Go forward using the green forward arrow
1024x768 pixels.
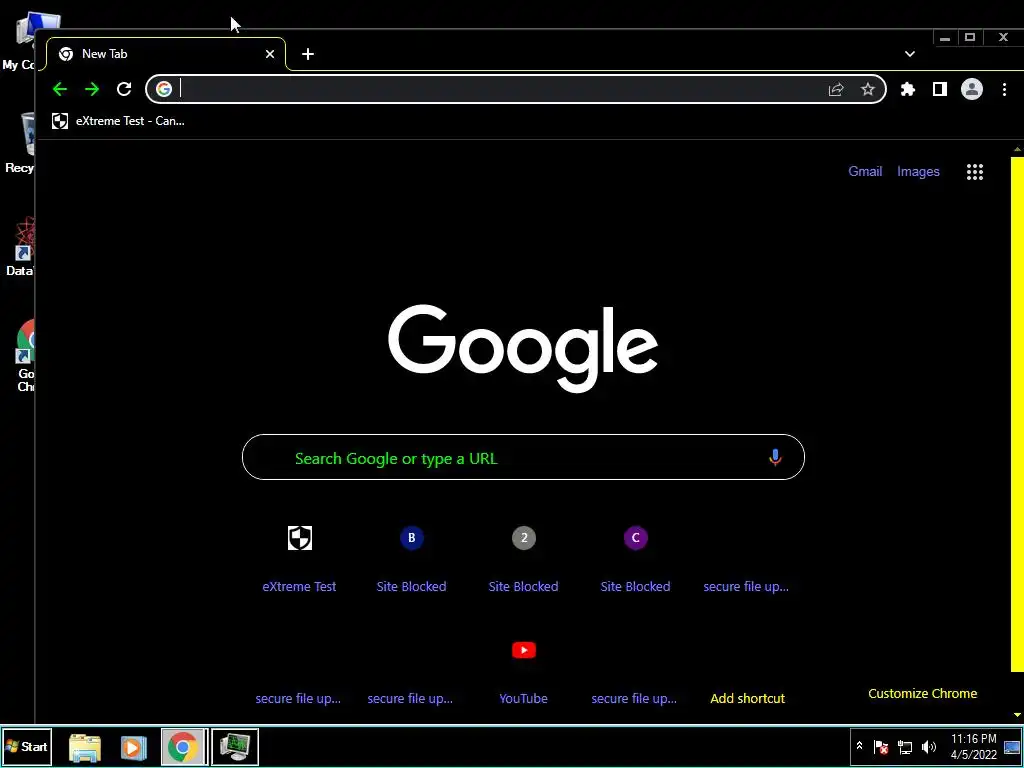pyautogui.click(x=91, y=89)
